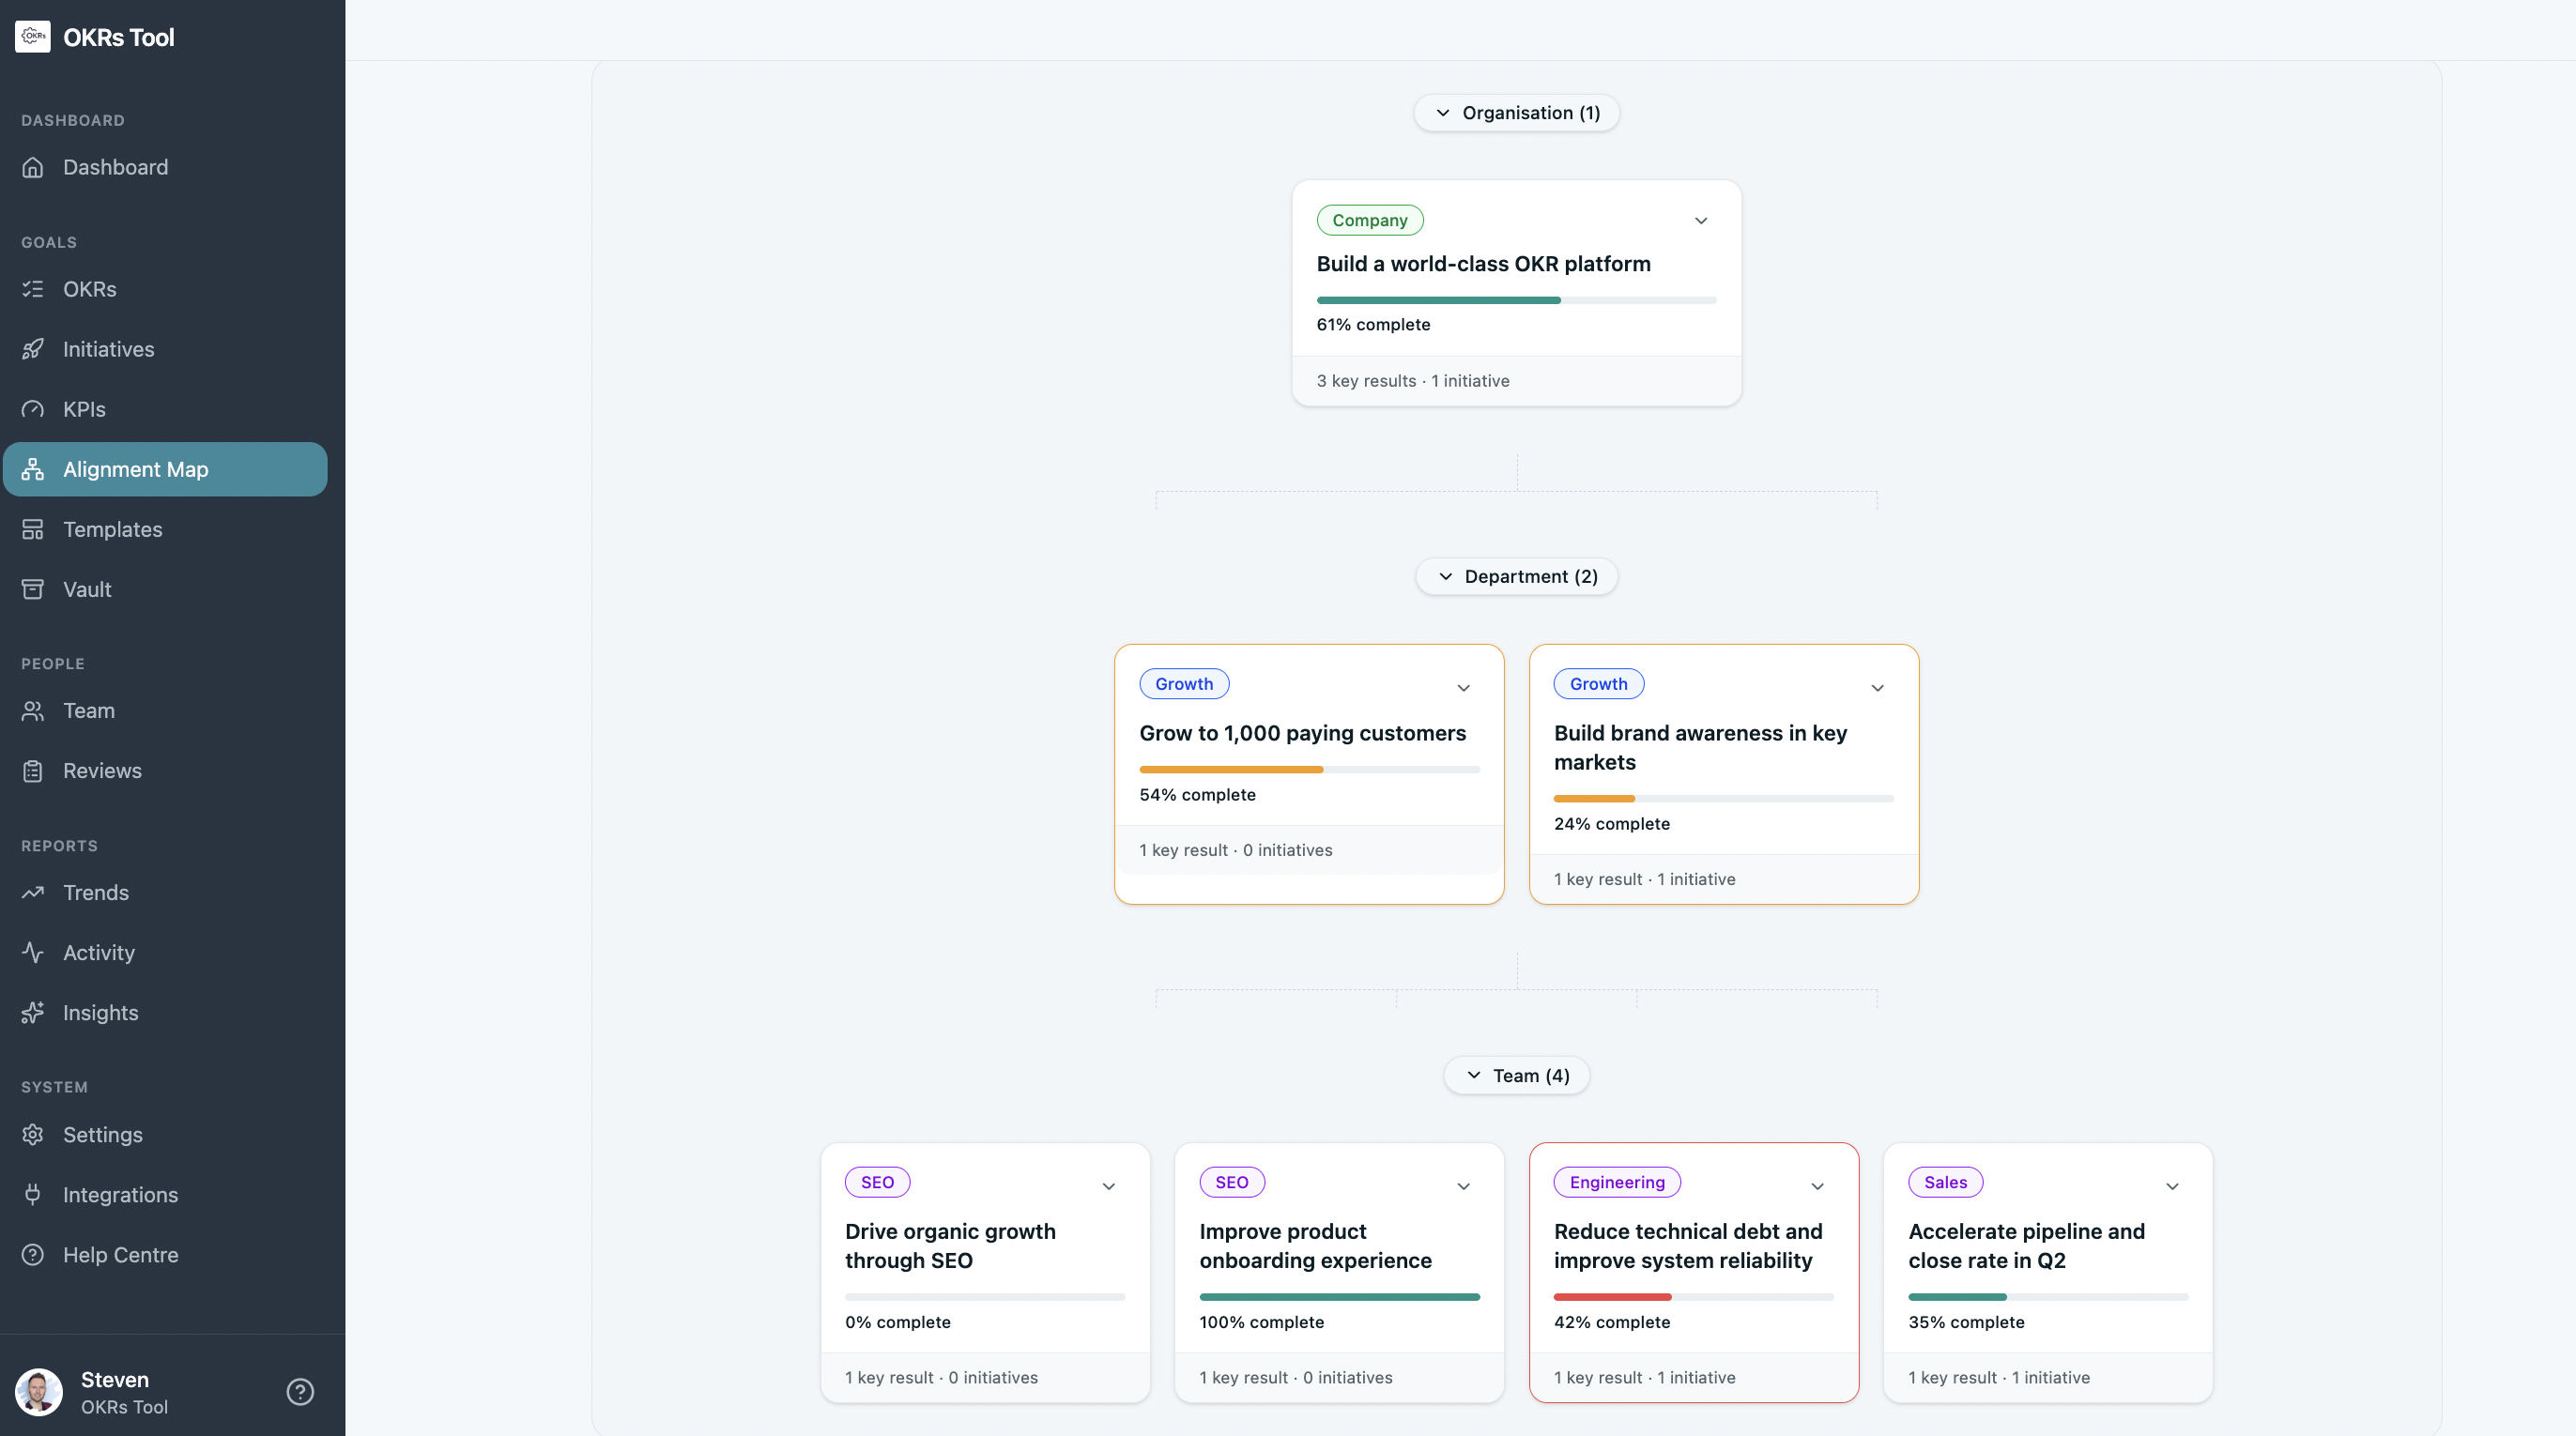
Task: Open the Trends report
Action: 96,893
